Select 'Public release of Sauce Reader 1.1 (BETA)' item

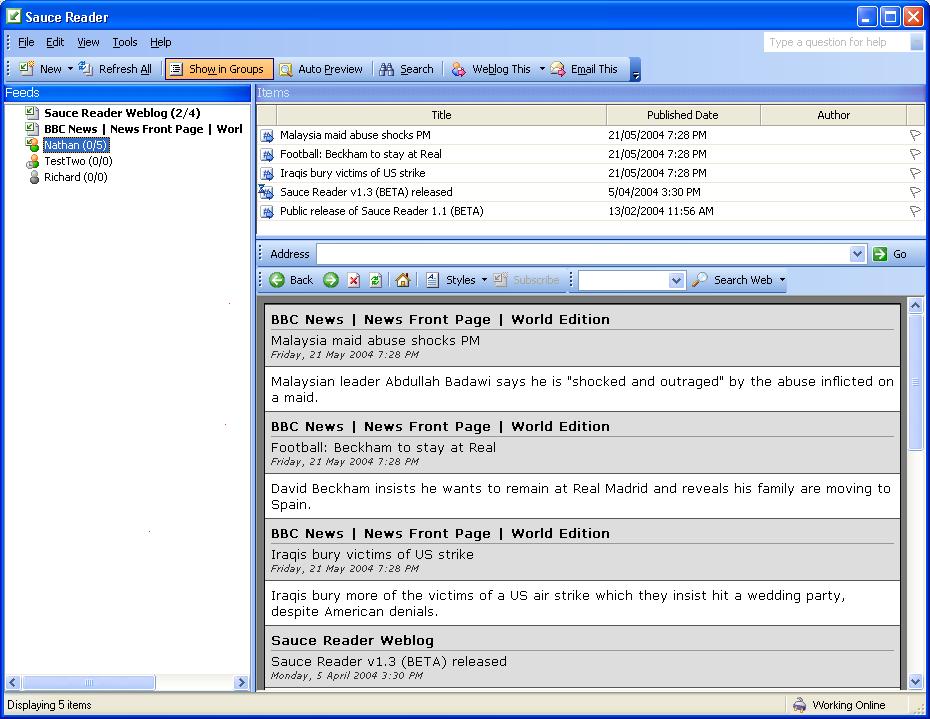pyautogui.click(x=590, y=211)
